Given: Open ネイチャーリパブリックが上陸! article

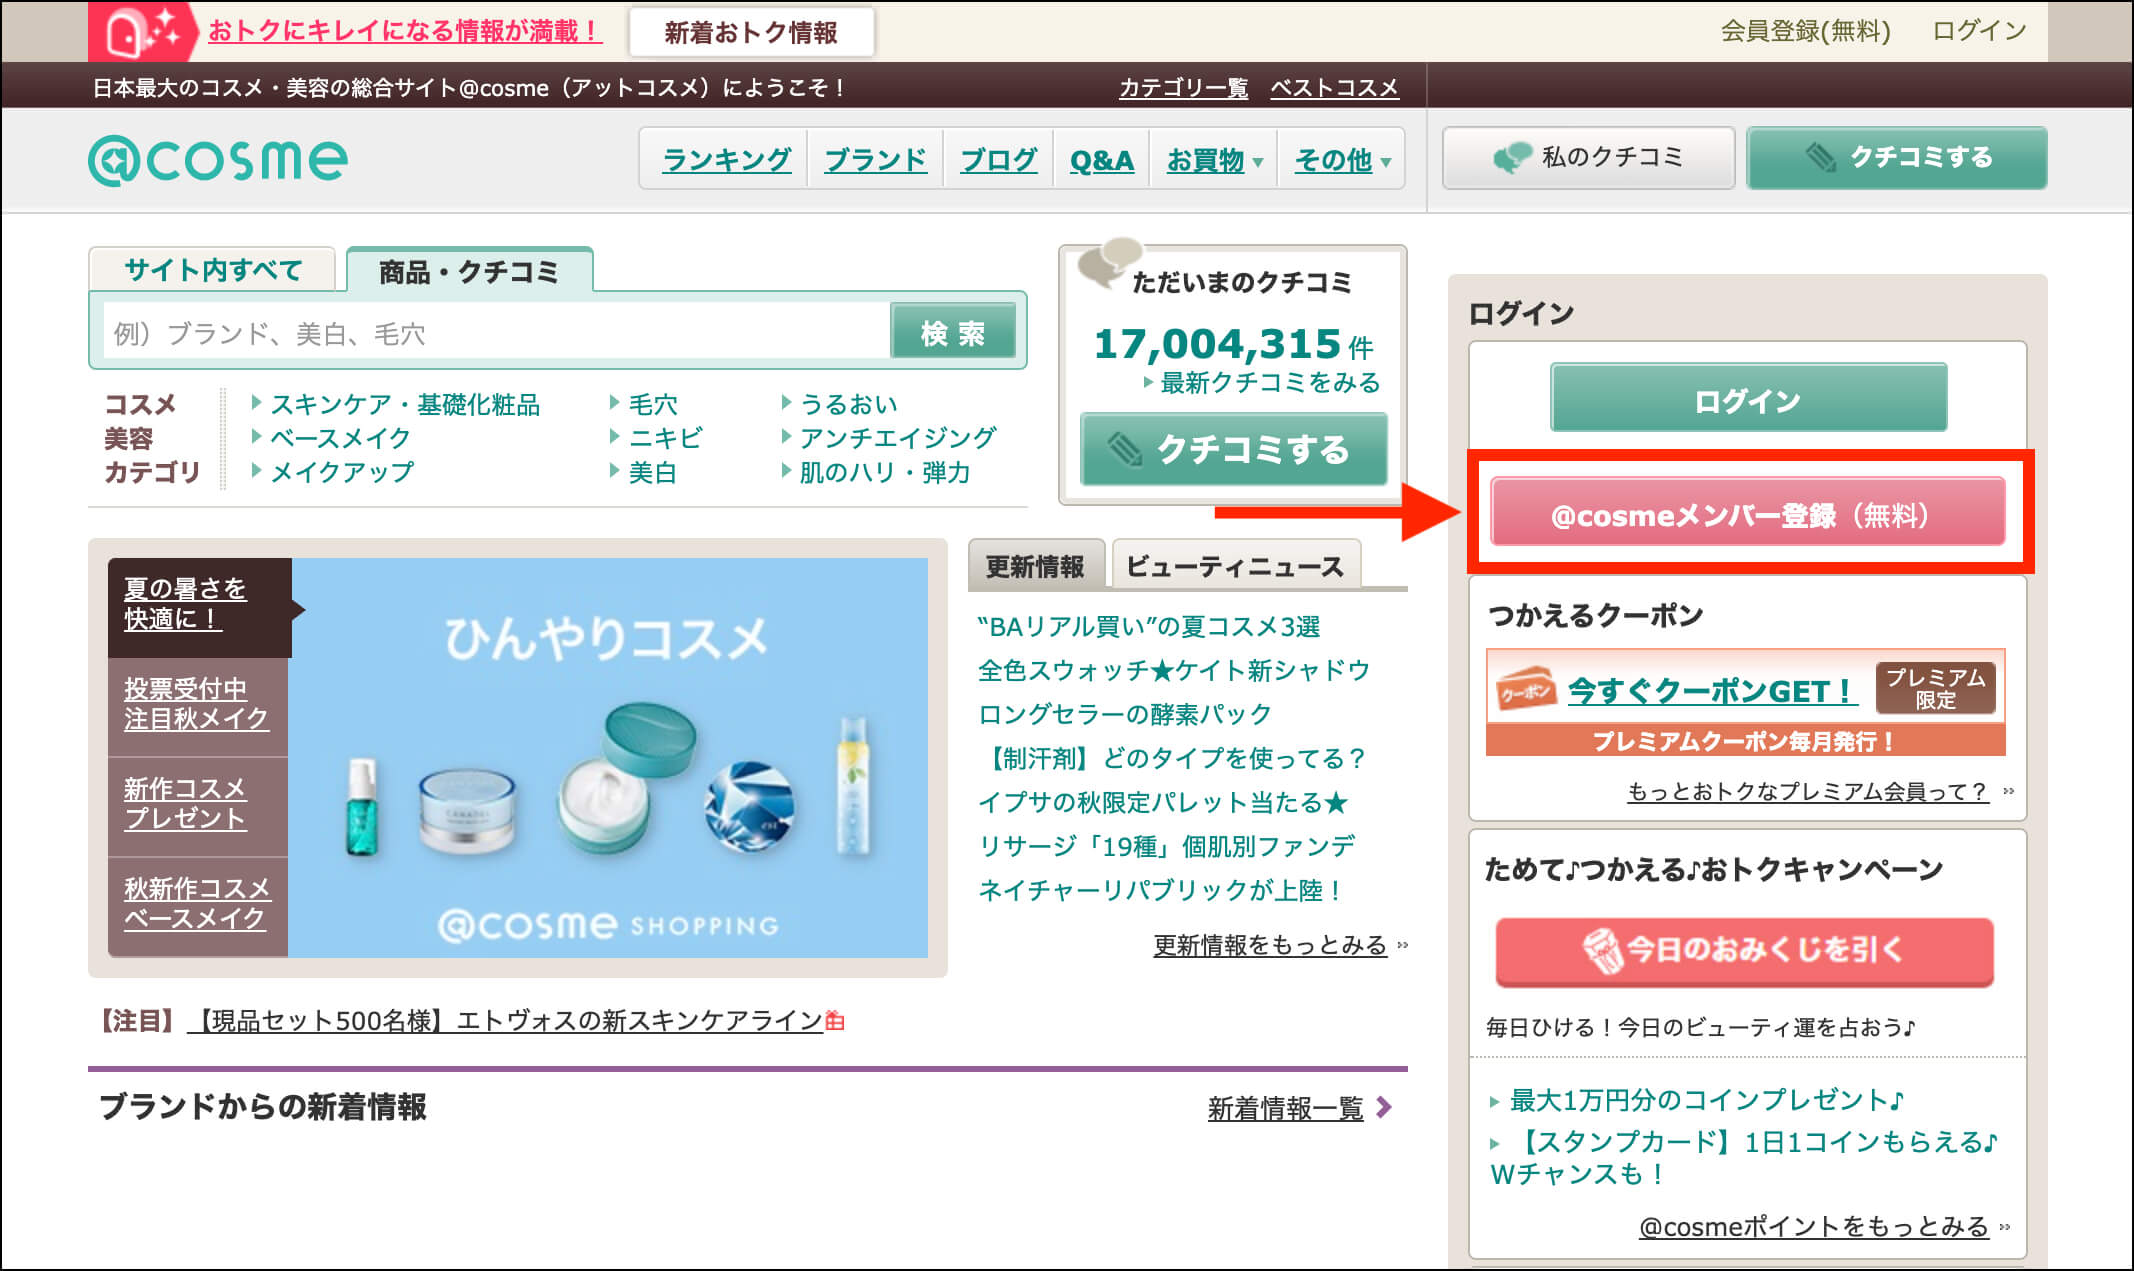Looking at the screenshot, I should tap(1161, 891).
